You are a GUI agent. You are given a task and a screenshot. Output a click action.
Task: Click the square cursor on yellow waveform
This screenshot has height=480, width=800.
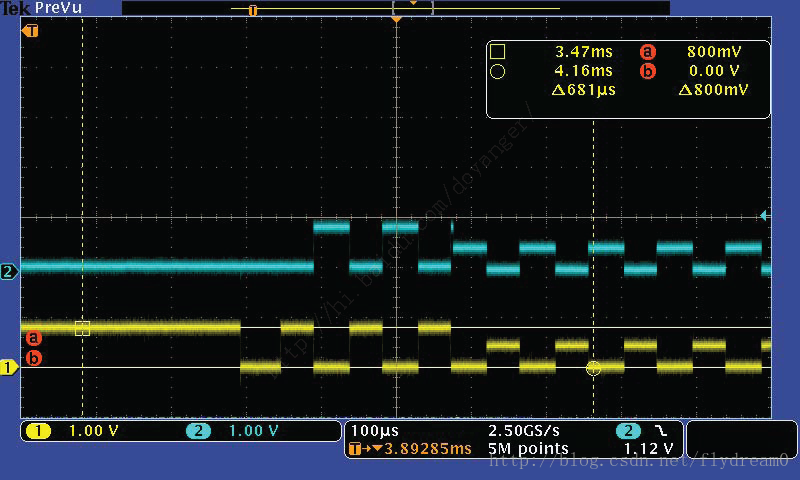click(x=82, y=328)
